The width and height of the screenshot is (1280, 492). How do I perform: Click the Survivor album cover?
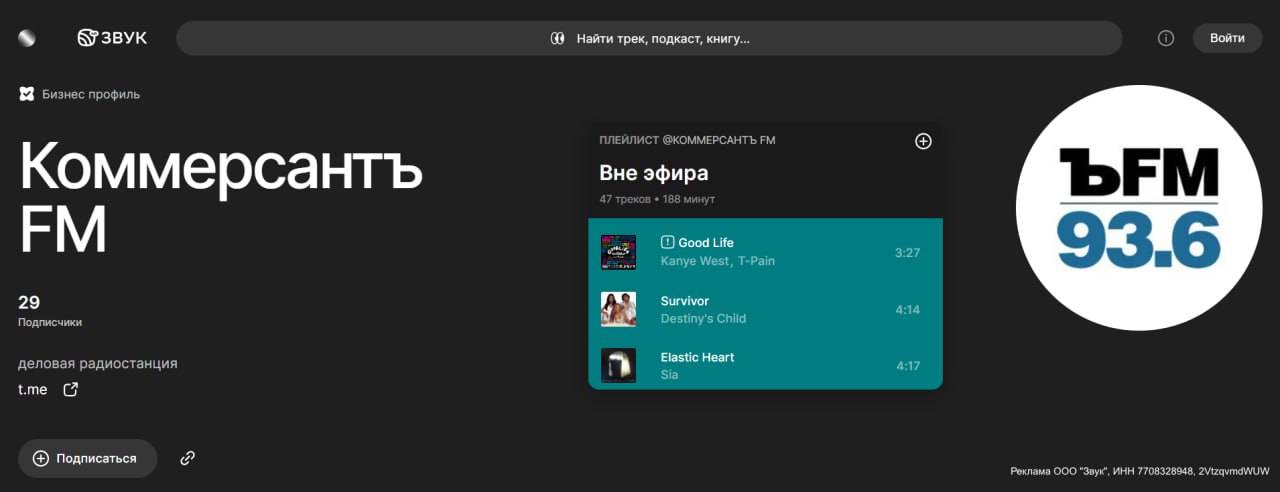pos(618,309)
